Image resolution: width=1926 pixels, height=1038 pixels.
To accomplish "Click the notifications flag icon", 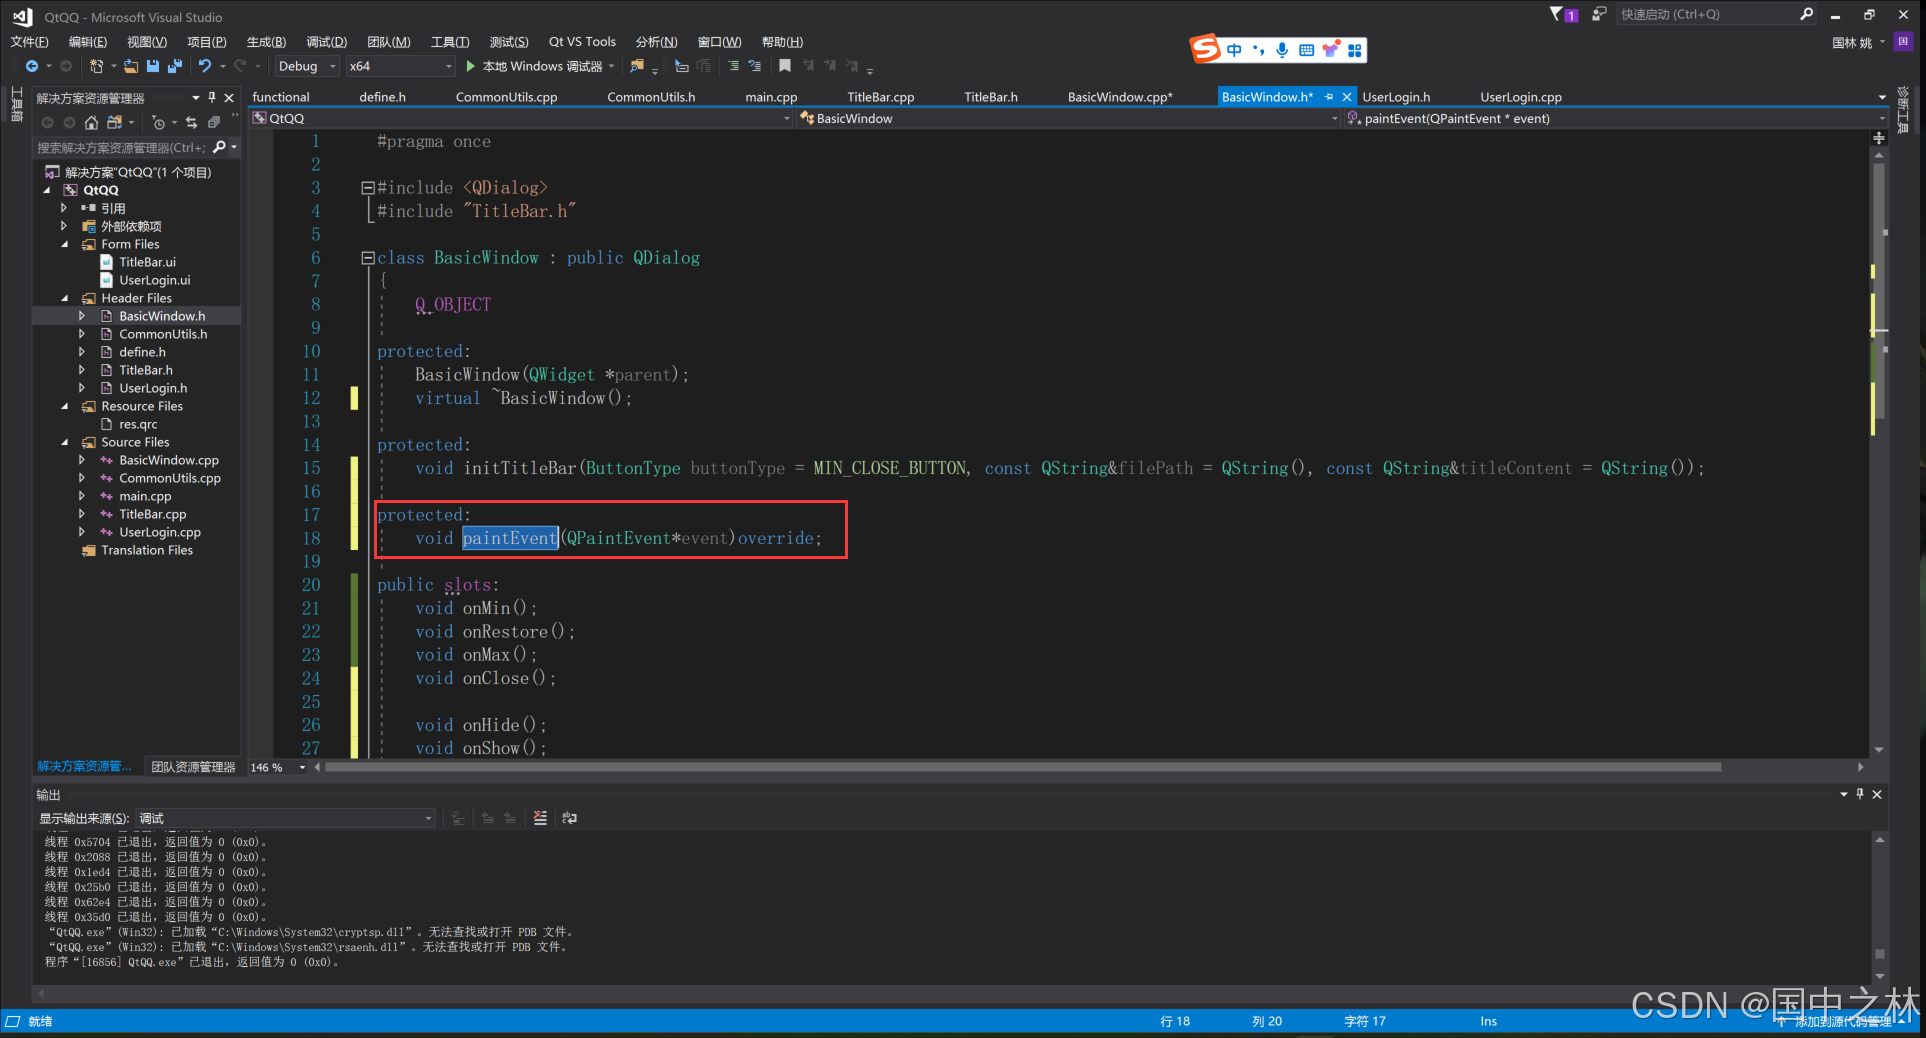I will coord(1563,14).
